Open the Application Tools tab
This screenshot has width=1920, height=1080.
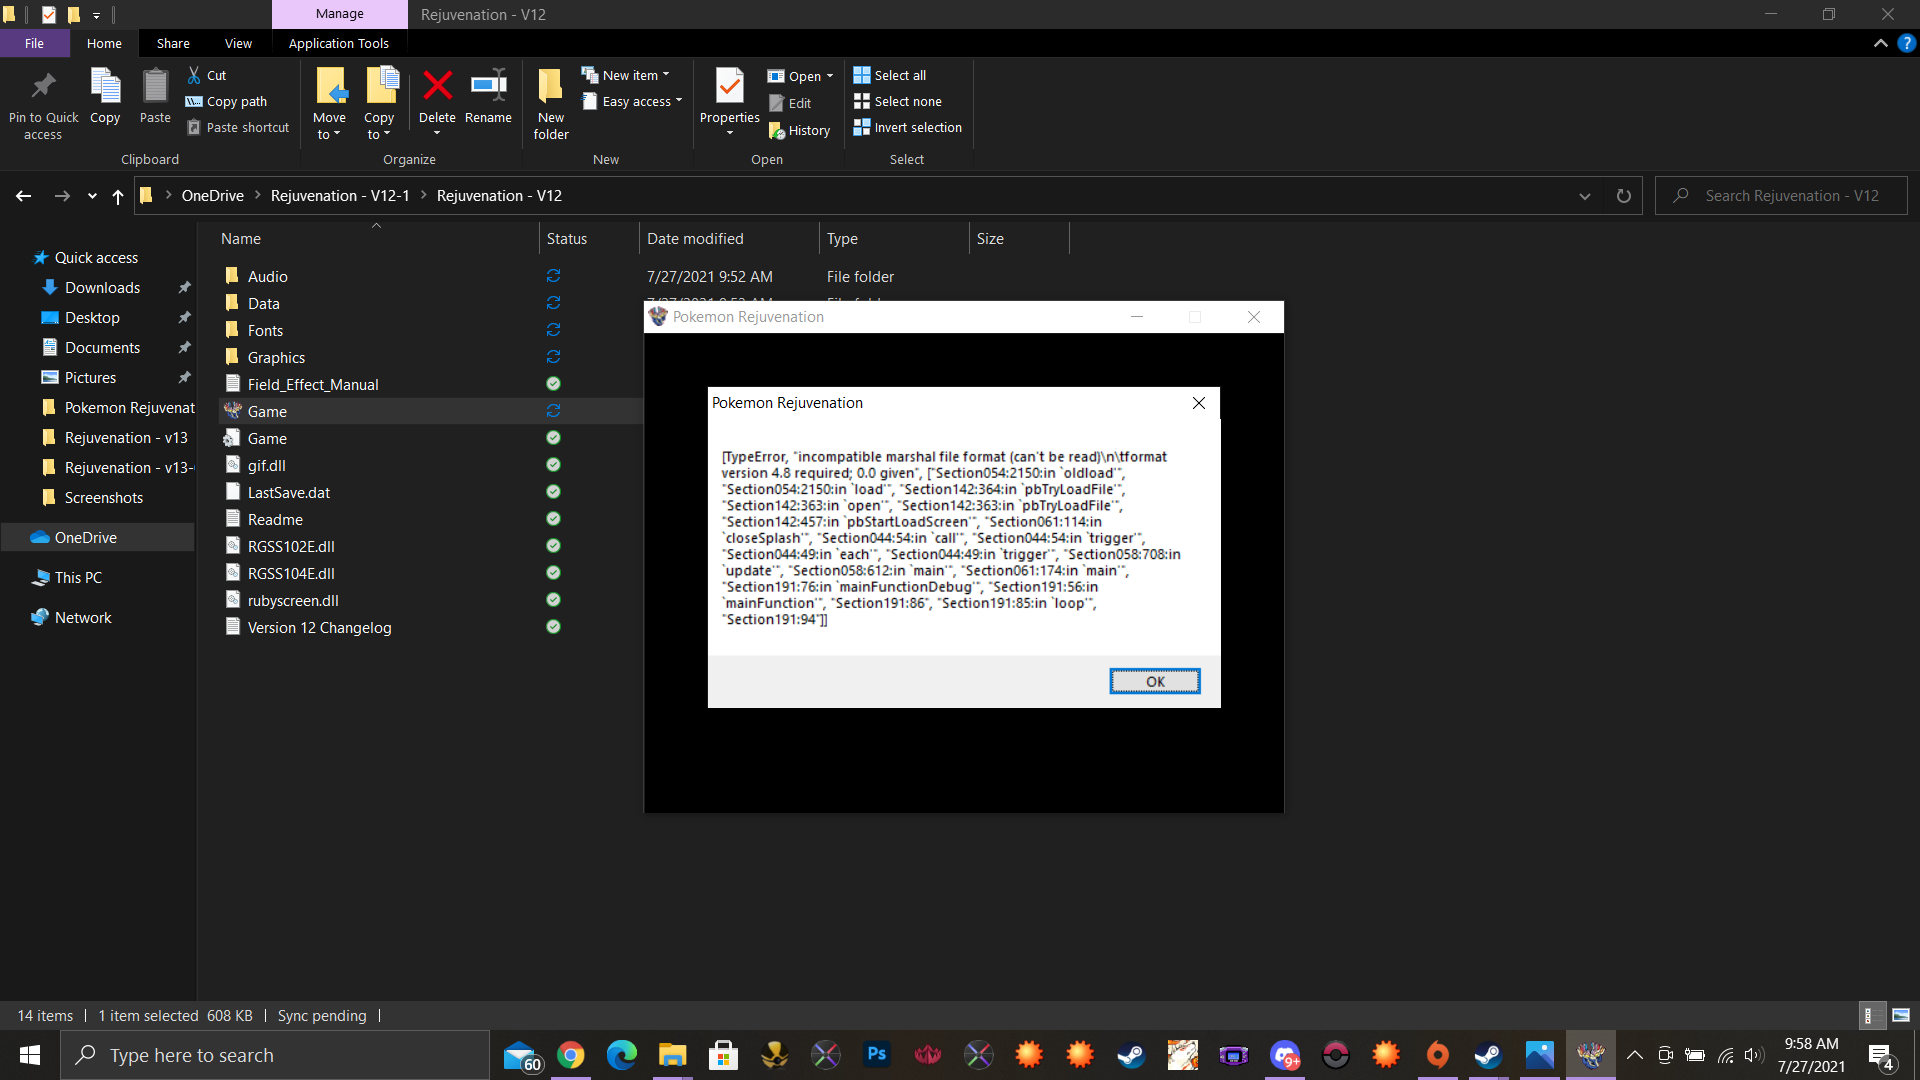point(339,43)
